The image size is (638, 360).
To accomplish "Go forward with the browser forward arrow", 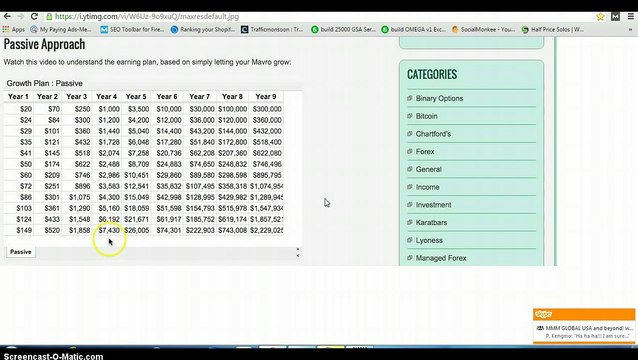I will click(x=20, y=17).
